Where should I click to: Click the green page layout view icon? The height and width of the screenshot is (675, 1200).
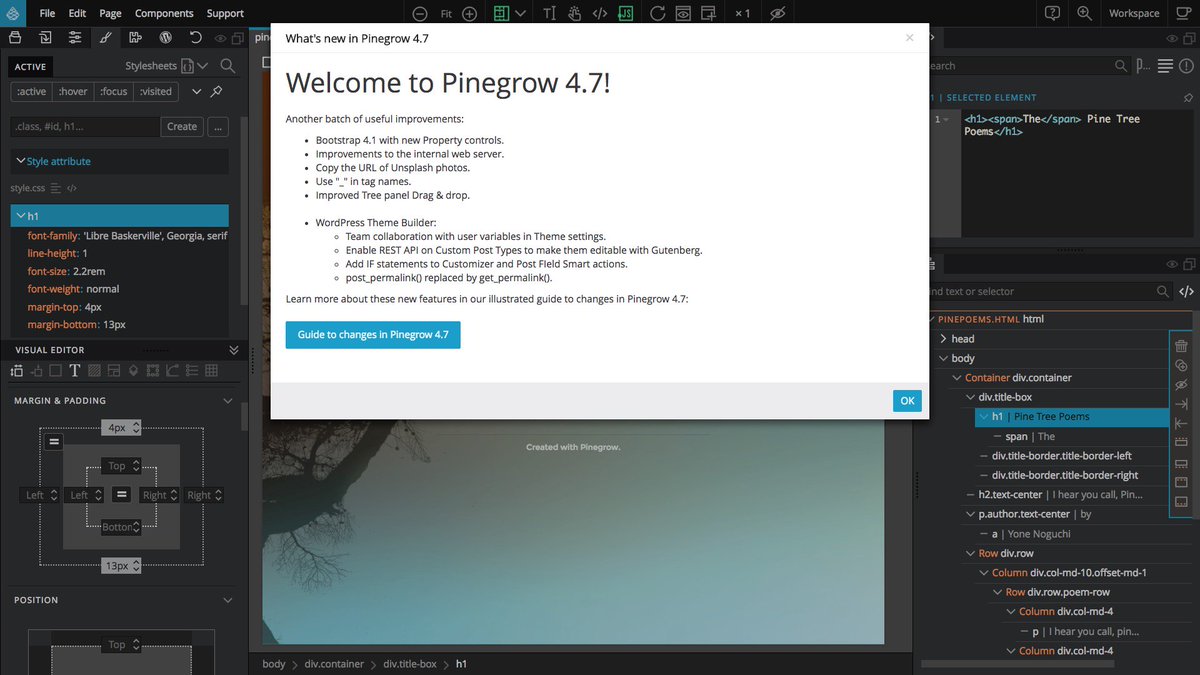pyautogui.click(x=501, y=14)
